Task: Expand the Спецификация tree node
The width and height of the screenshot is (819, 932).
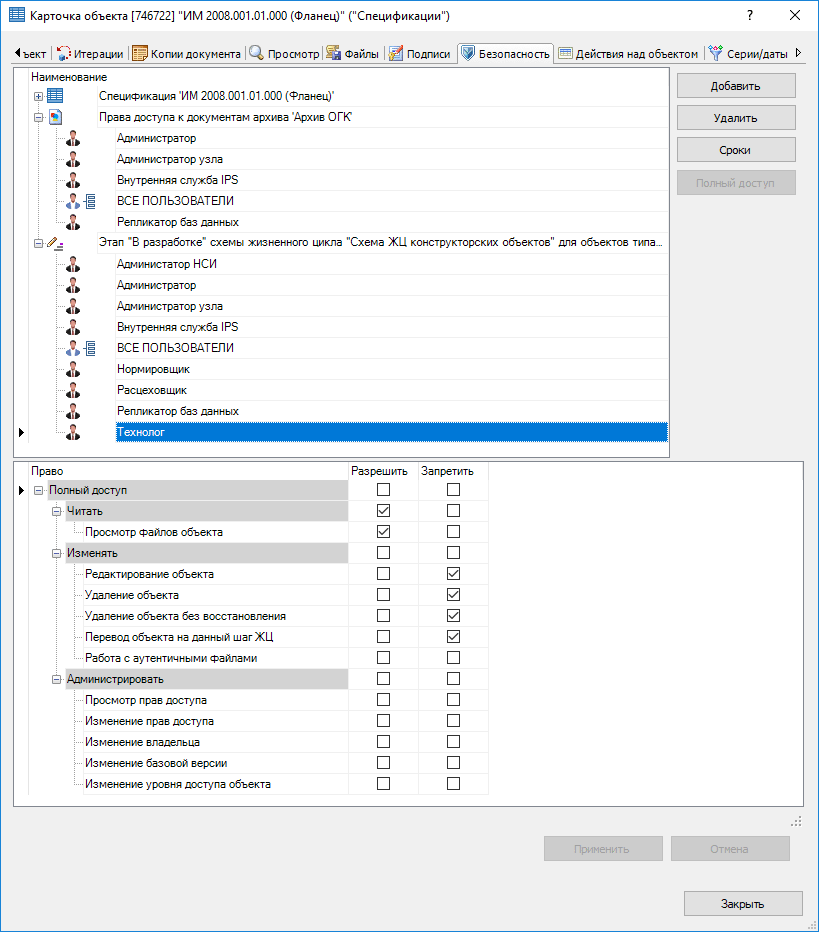Action: pos(39,96)
